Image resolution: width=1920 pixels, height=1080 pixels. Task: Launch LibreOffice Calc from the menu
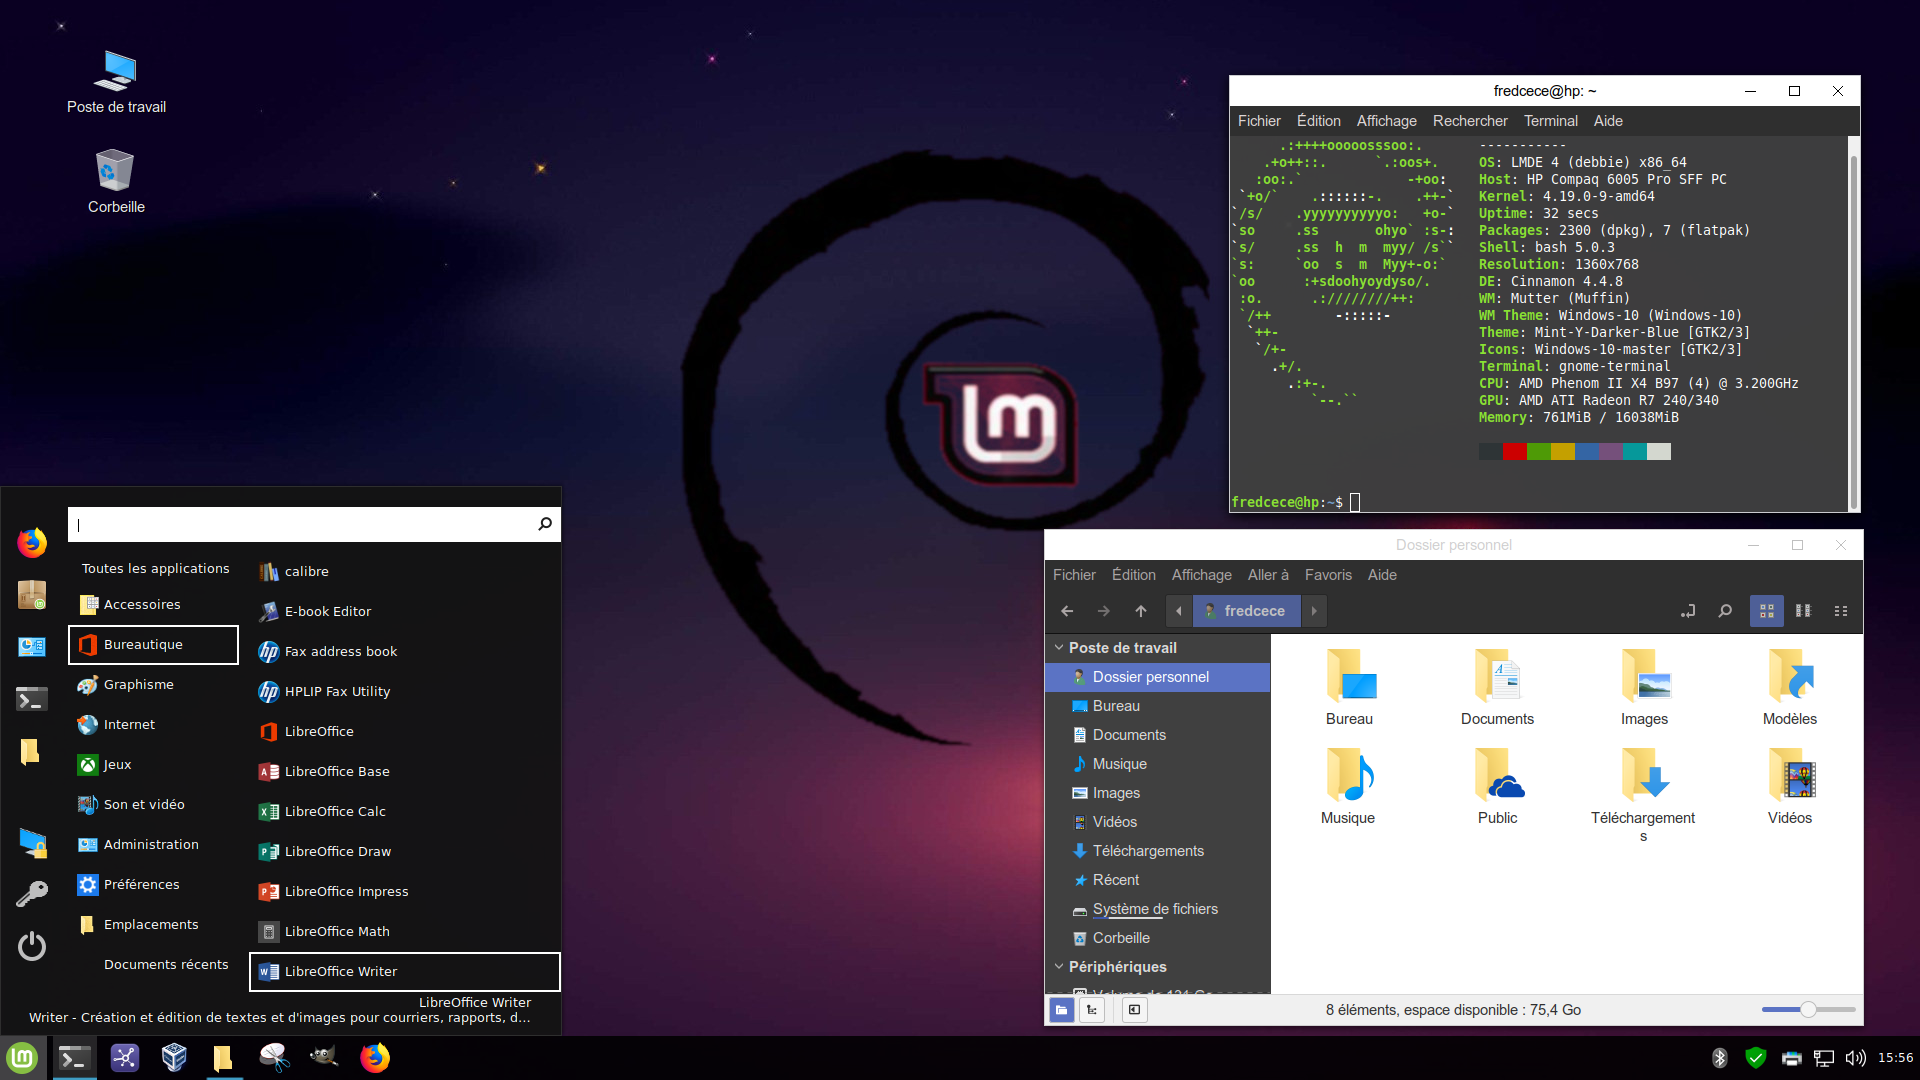coord(404,812)
